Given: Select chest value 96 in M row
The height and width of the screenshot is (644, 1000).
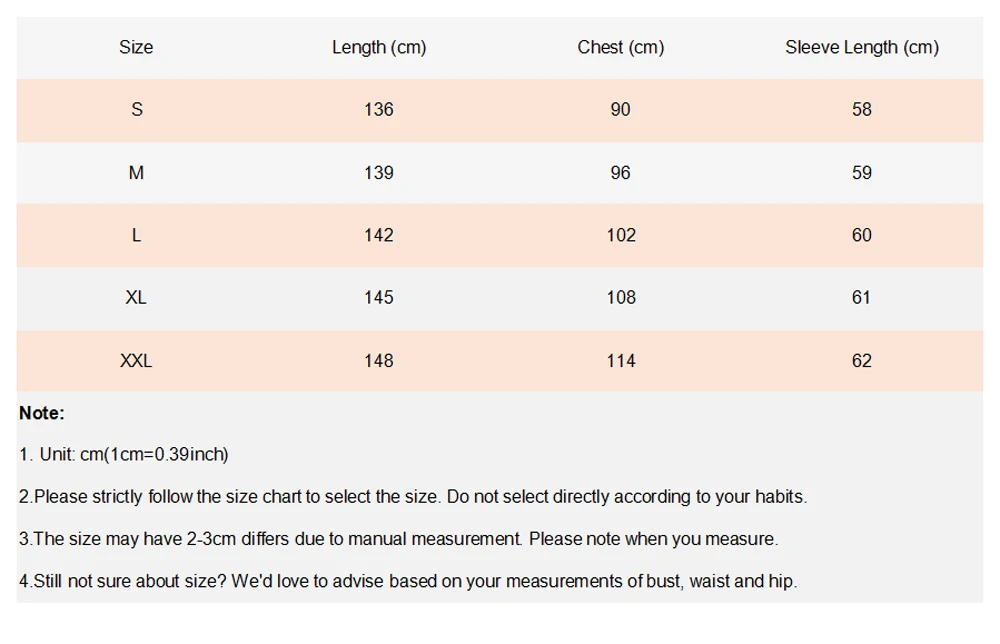Looking at the screenshot, I should pyautogui.click(x=620, y=173).
